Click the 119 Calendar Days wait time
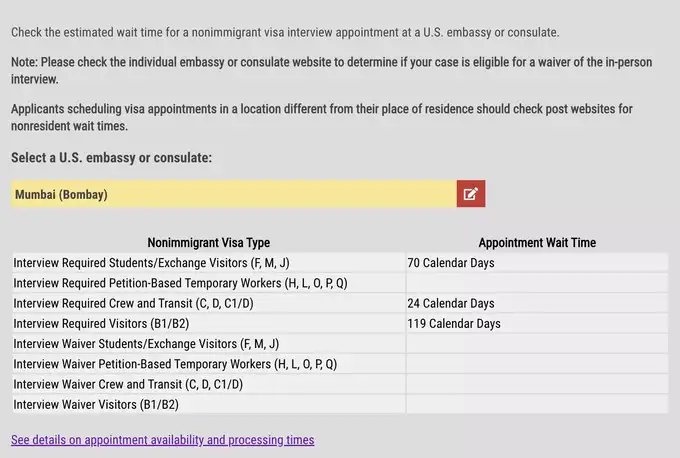 pyautogui.click(x=454, y=324)
